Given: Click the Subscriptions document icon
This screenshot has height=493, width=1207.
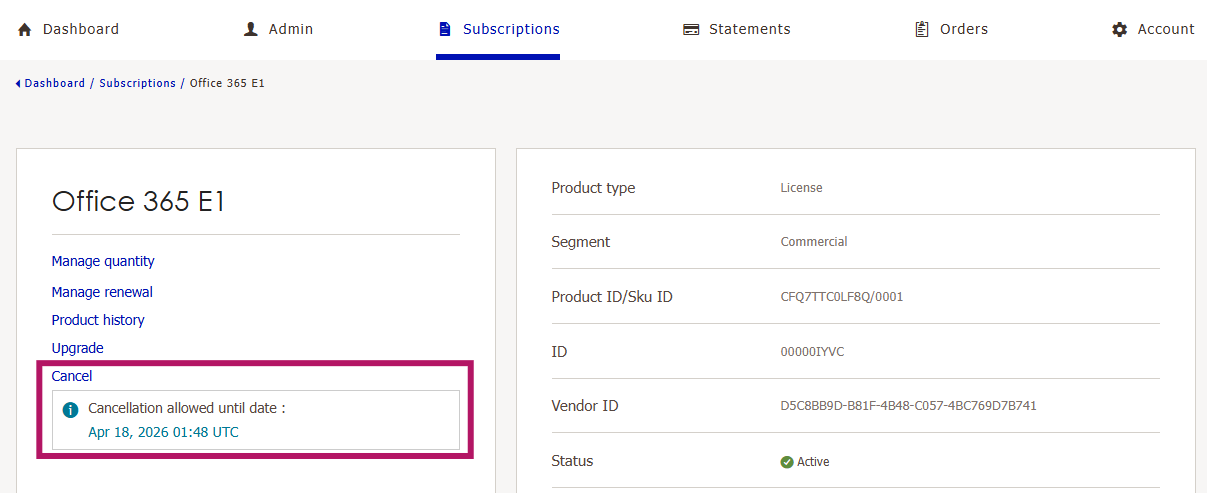Looking at the screenshot, I should point(445,30).
